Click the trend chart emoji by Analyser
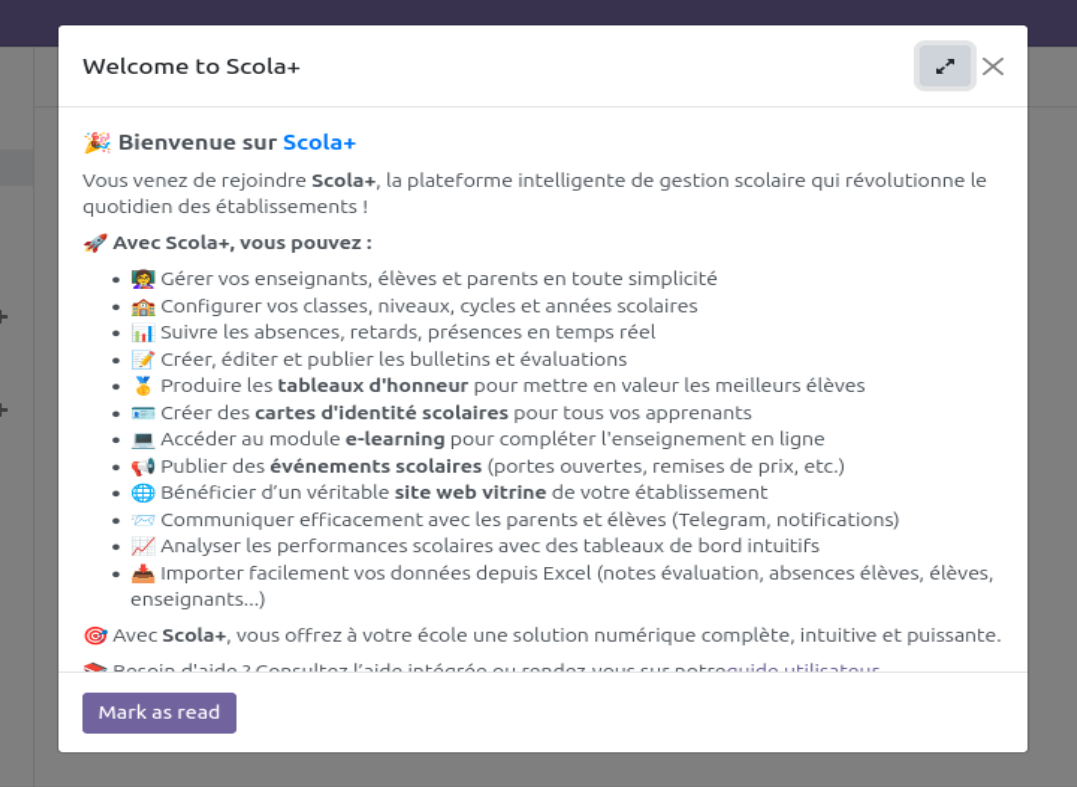1077x787 pixels. click(x=142, y=546)
